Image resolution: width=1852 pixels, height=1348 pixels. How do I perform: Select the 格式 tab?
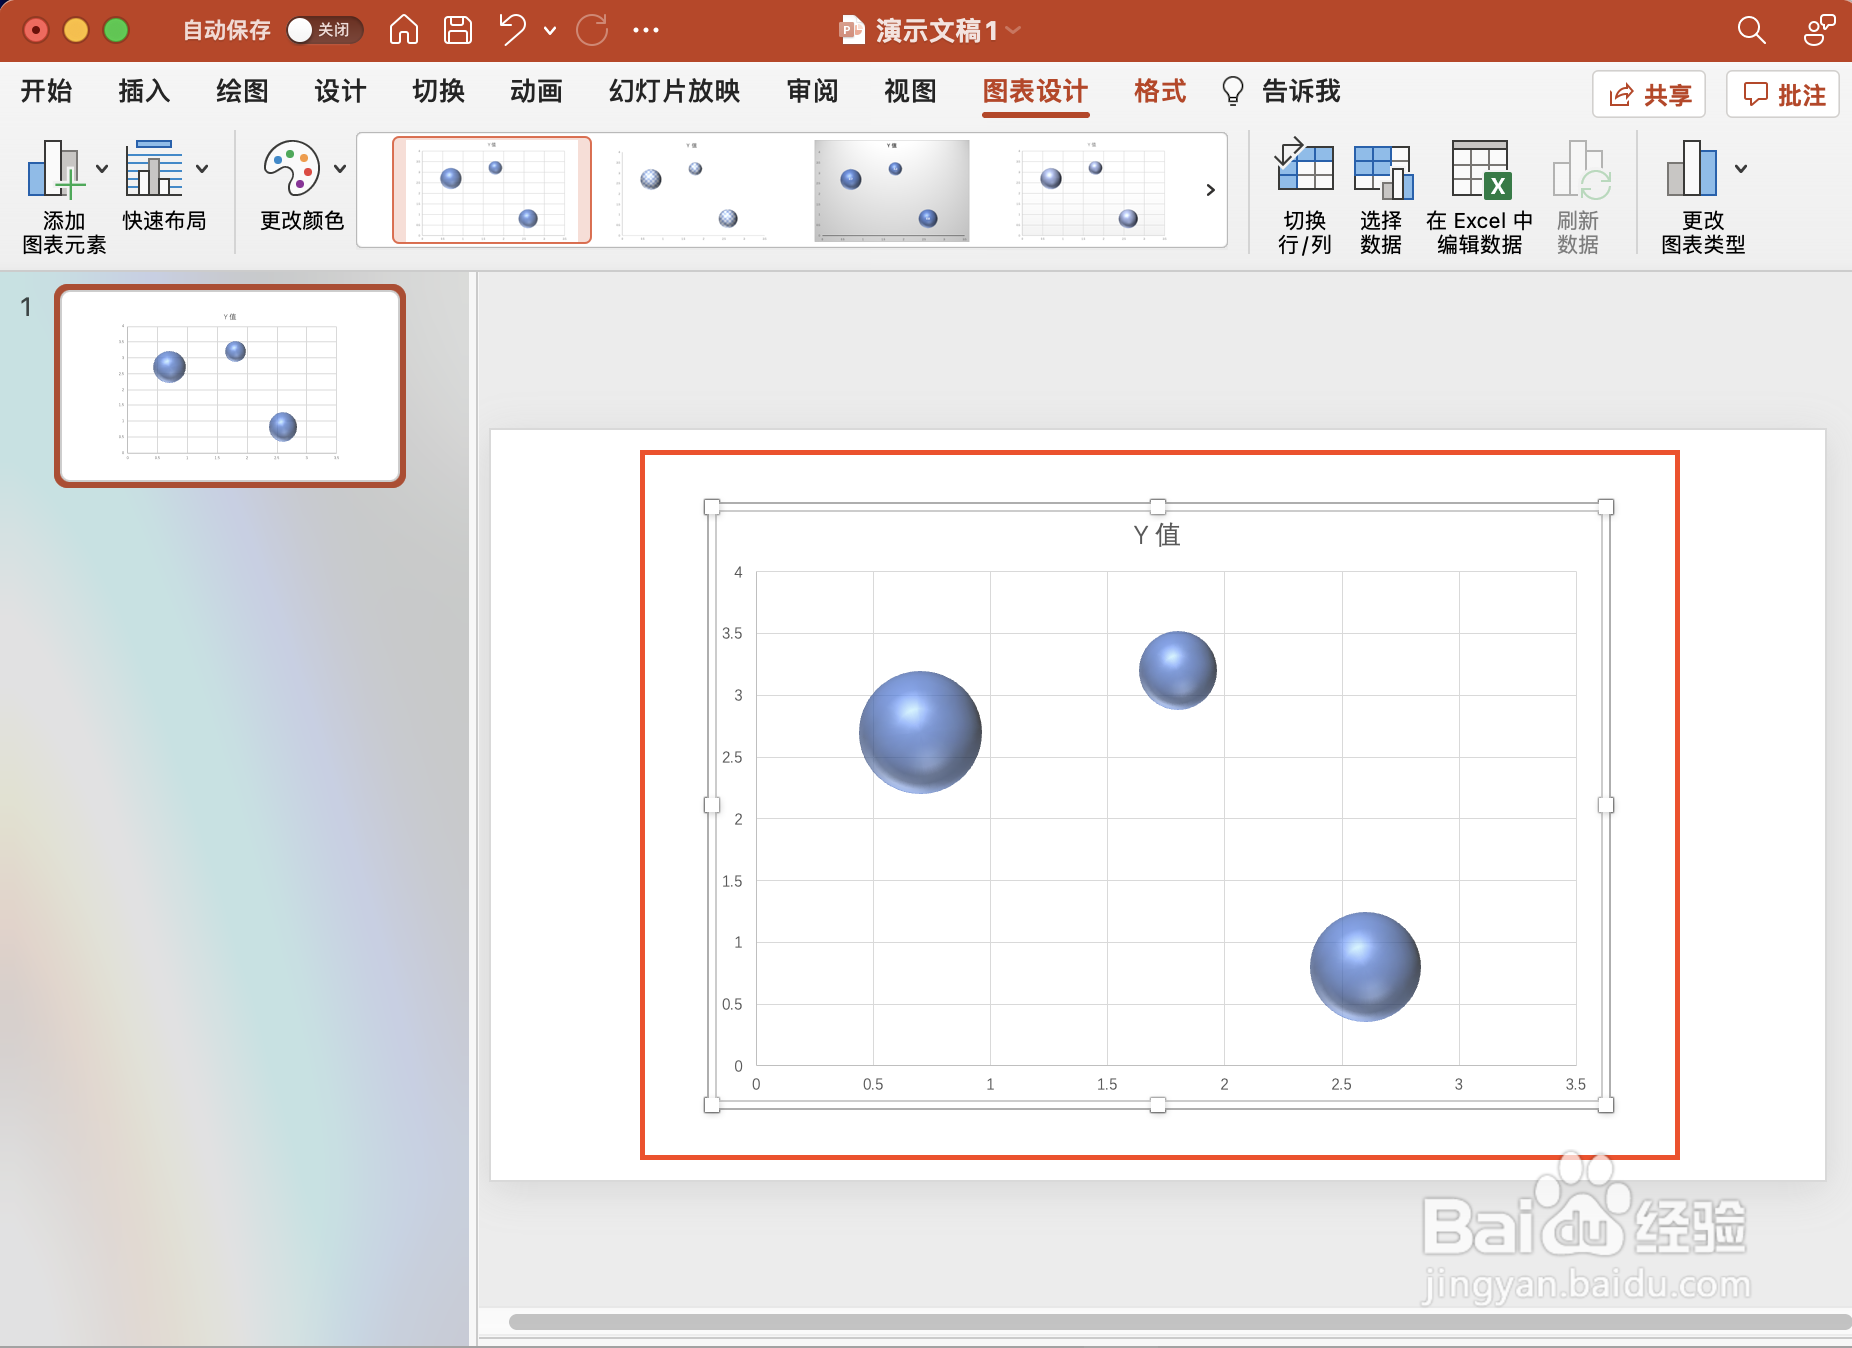pyautogui.click(x=1160, y=91)
